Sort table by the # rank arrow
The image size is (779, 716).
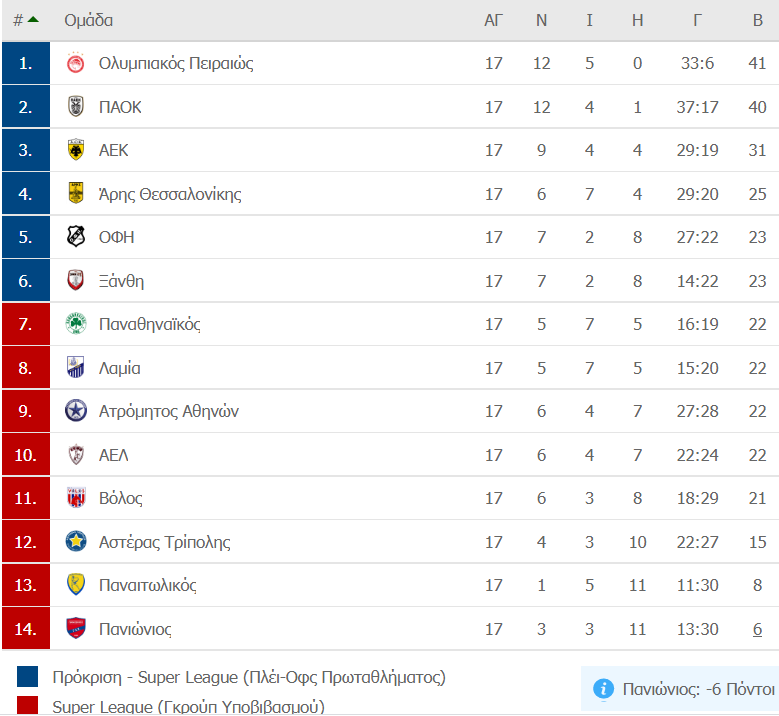pyautogui.click(x=25, y=20)
